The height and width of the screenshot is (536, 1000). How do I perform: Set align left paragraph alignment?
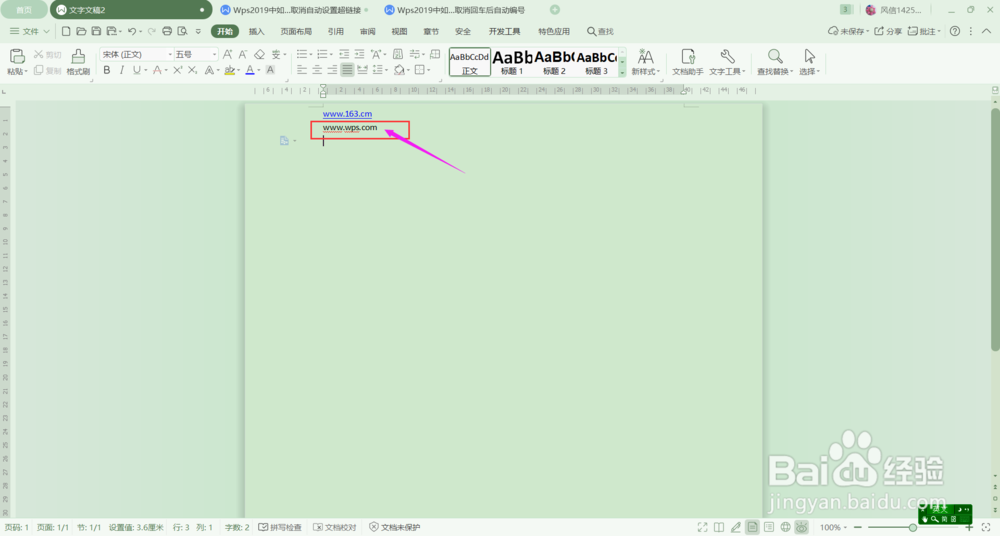click(x=302, y=70)
